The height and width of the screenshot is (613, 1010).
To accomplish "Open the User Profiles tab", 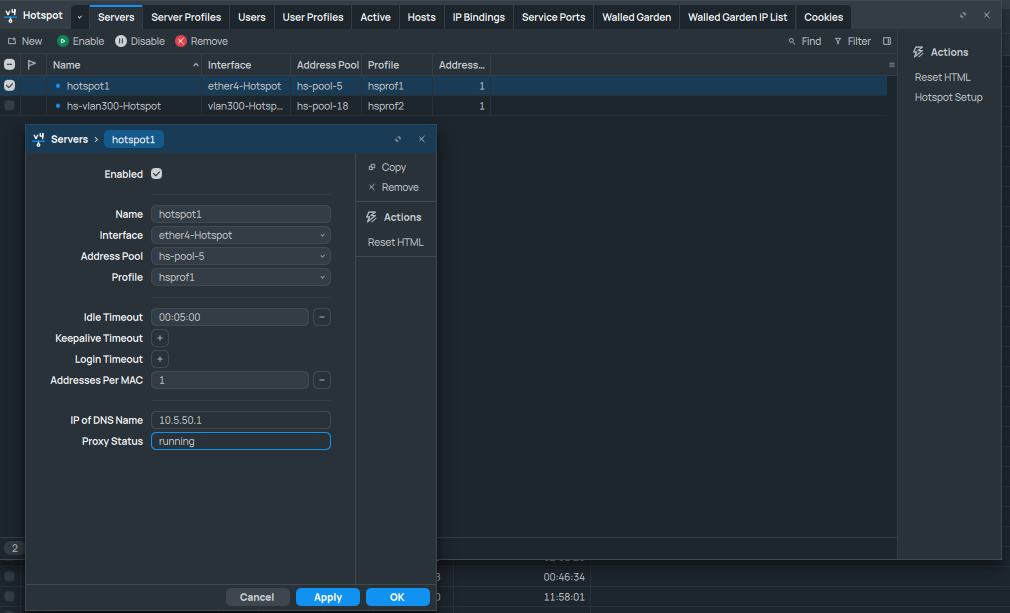I will tap(313, 17).
